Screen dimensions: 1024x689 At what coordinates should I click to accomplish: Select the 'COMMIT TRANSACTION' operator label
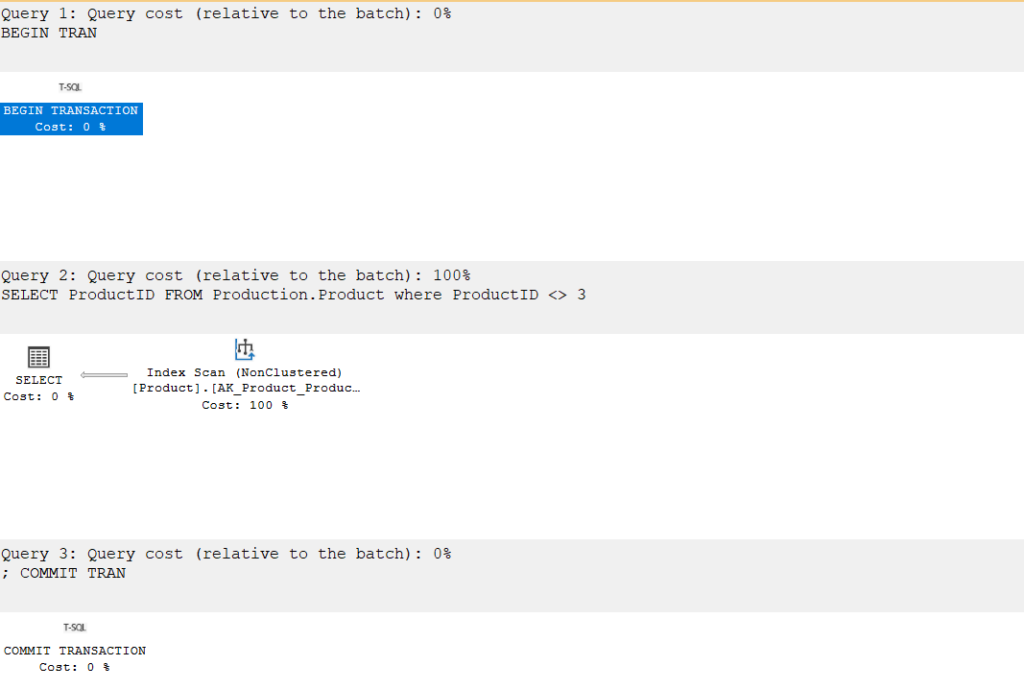[x=75, y=651]
